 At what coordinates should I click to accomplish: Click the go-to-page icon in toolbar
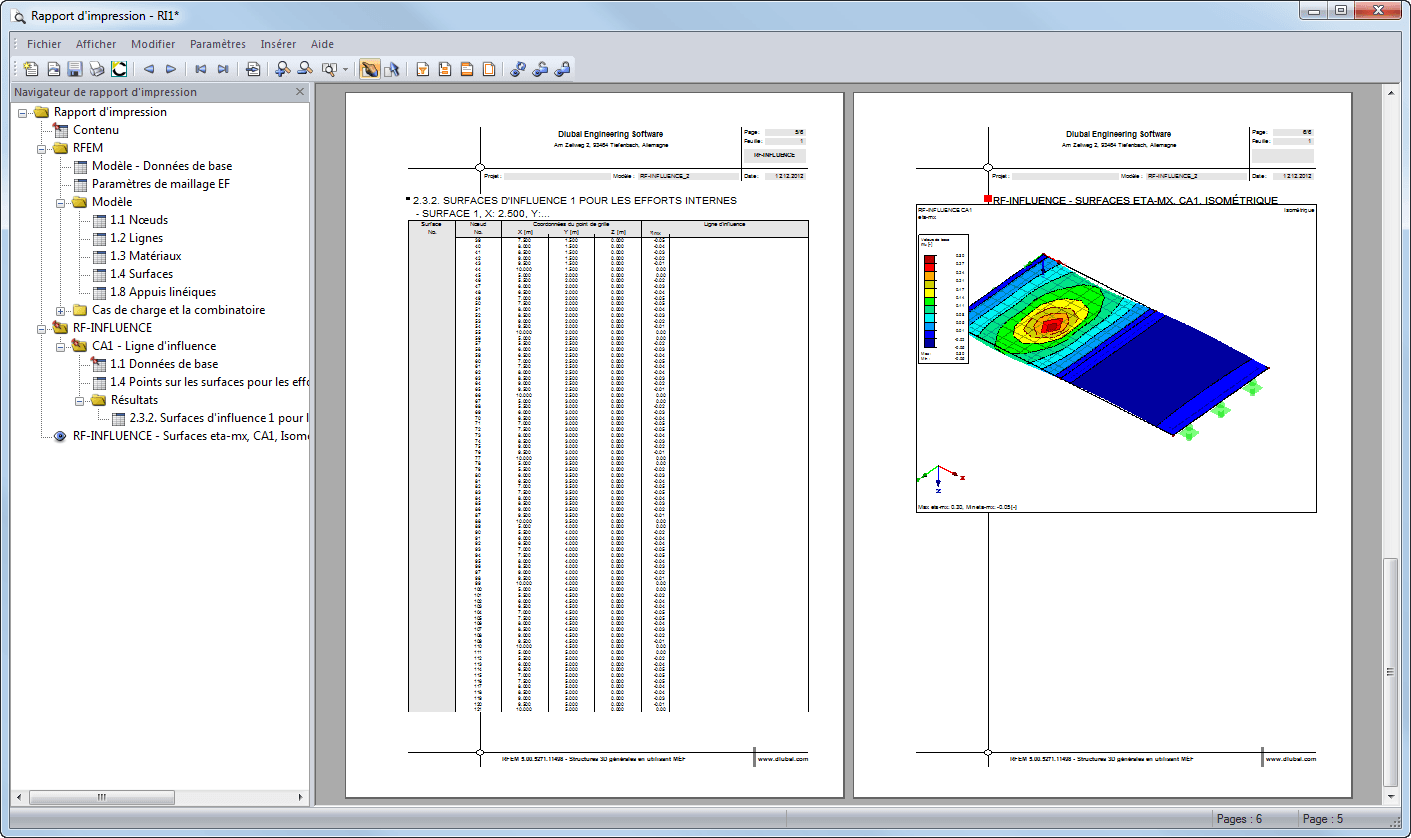253,69
